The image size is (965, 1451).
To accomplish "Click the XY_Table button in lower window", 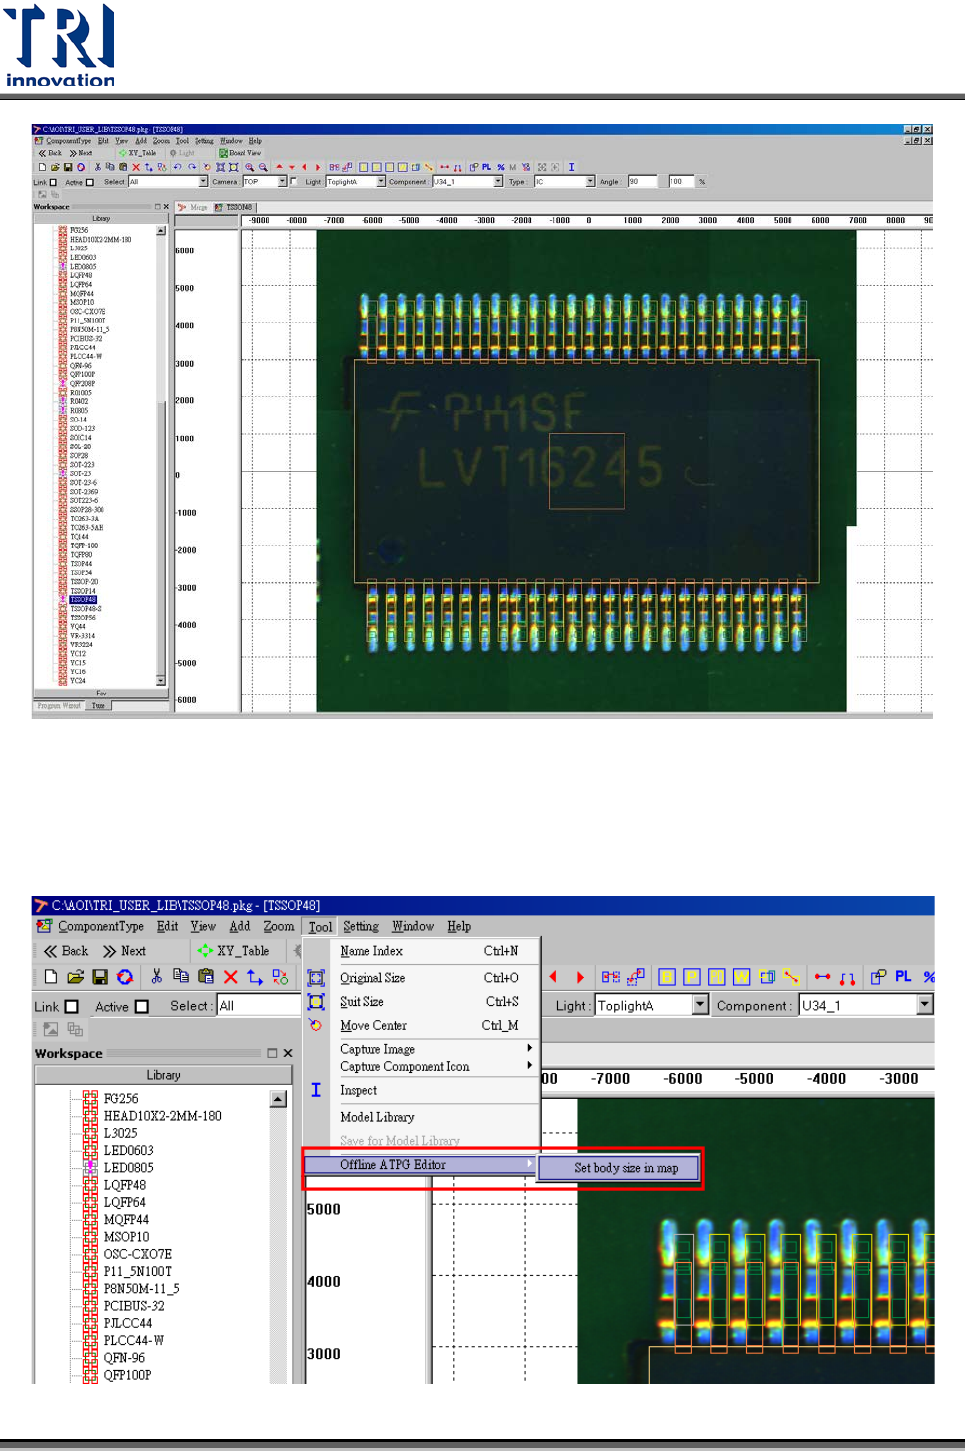I will (x=234, y=951).
